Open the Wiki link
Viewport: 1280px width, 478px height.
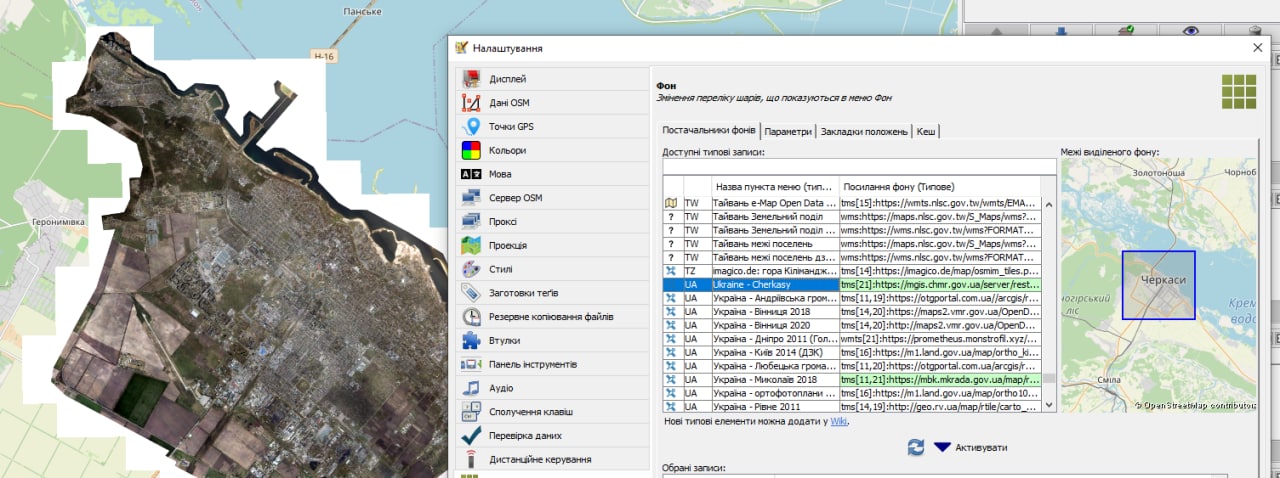point(839,421)
